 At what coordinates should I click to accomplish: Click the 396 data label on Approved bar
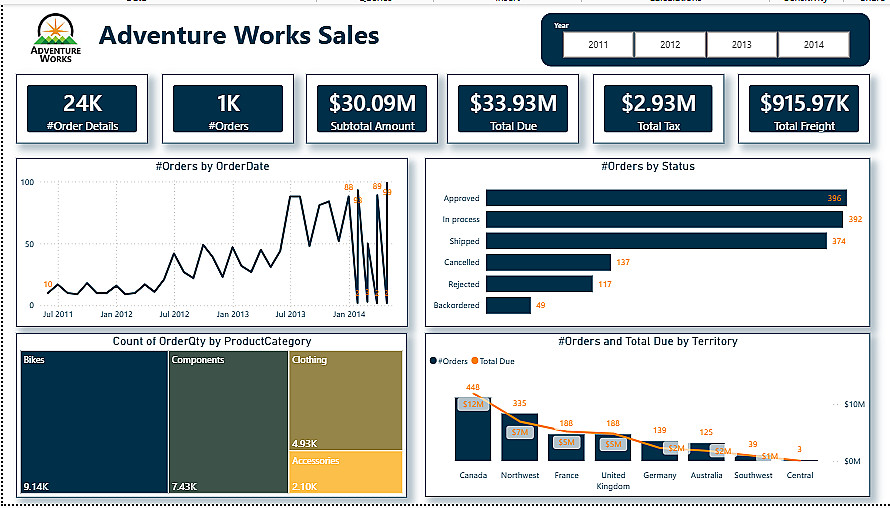coord(834,198)
